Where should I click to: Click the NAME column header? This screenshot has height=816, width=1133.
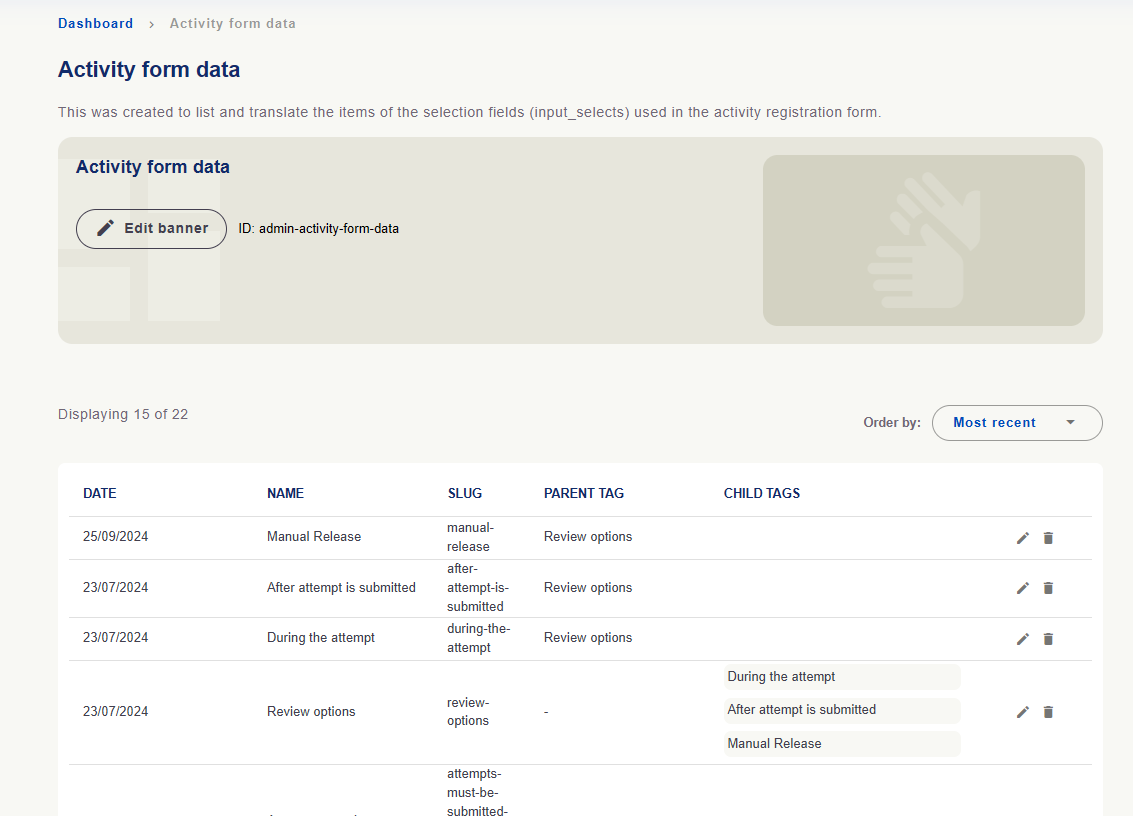(x=285, y=494)
